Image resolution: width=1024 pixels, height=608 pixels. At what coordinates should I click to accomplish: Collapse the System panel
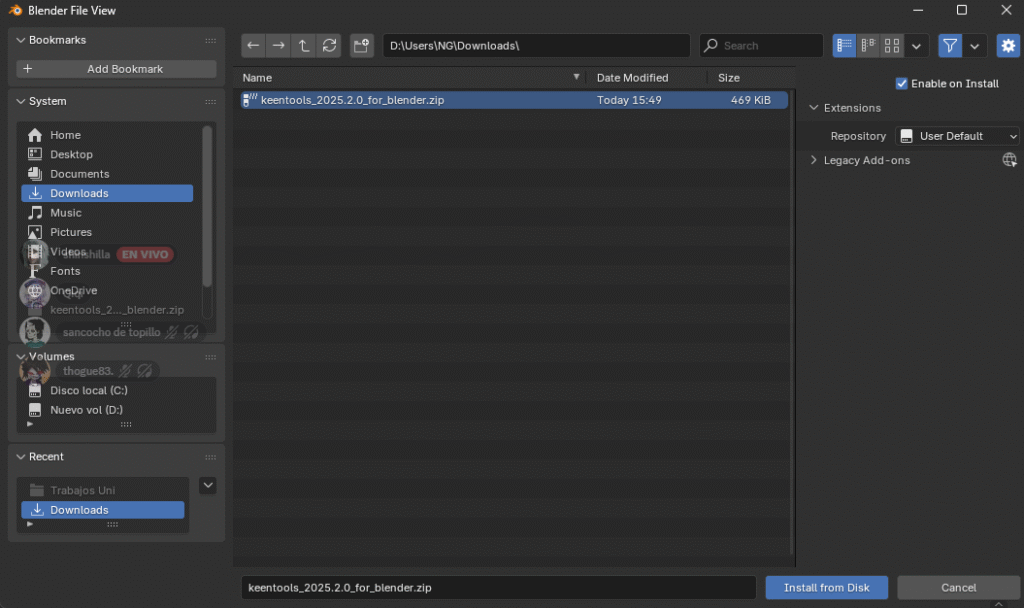coord(21,101)
